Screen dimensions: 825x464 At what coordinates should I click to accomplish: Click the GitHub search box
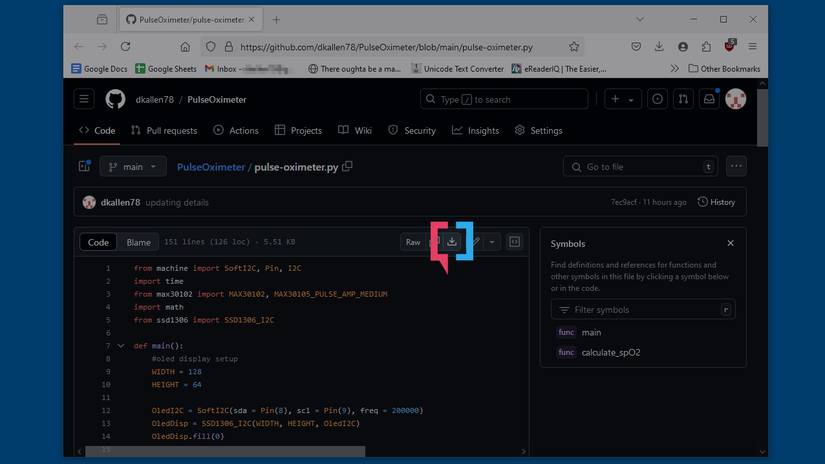click(x=504, y=99)
